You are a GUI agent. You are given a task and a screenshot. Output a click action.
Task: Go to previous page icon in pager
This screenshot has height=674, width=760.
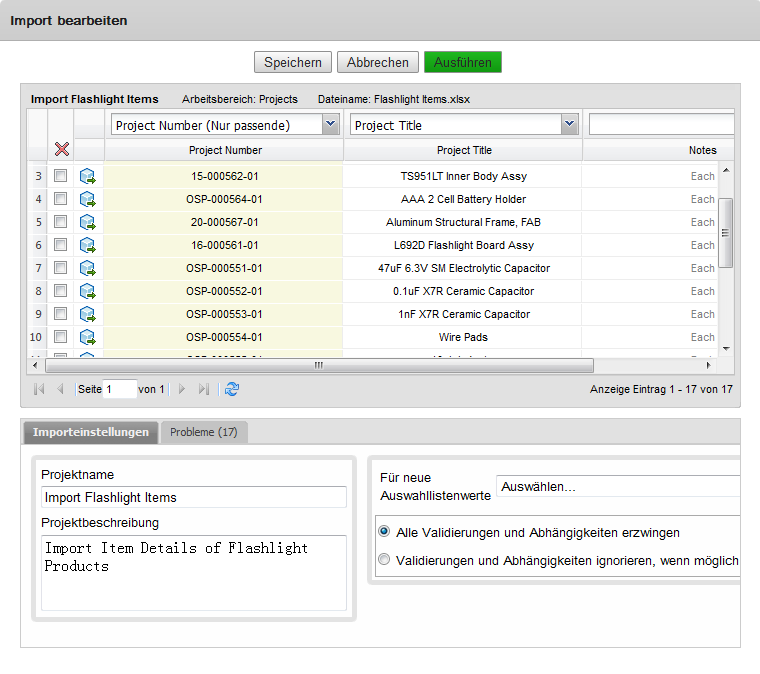60,389
